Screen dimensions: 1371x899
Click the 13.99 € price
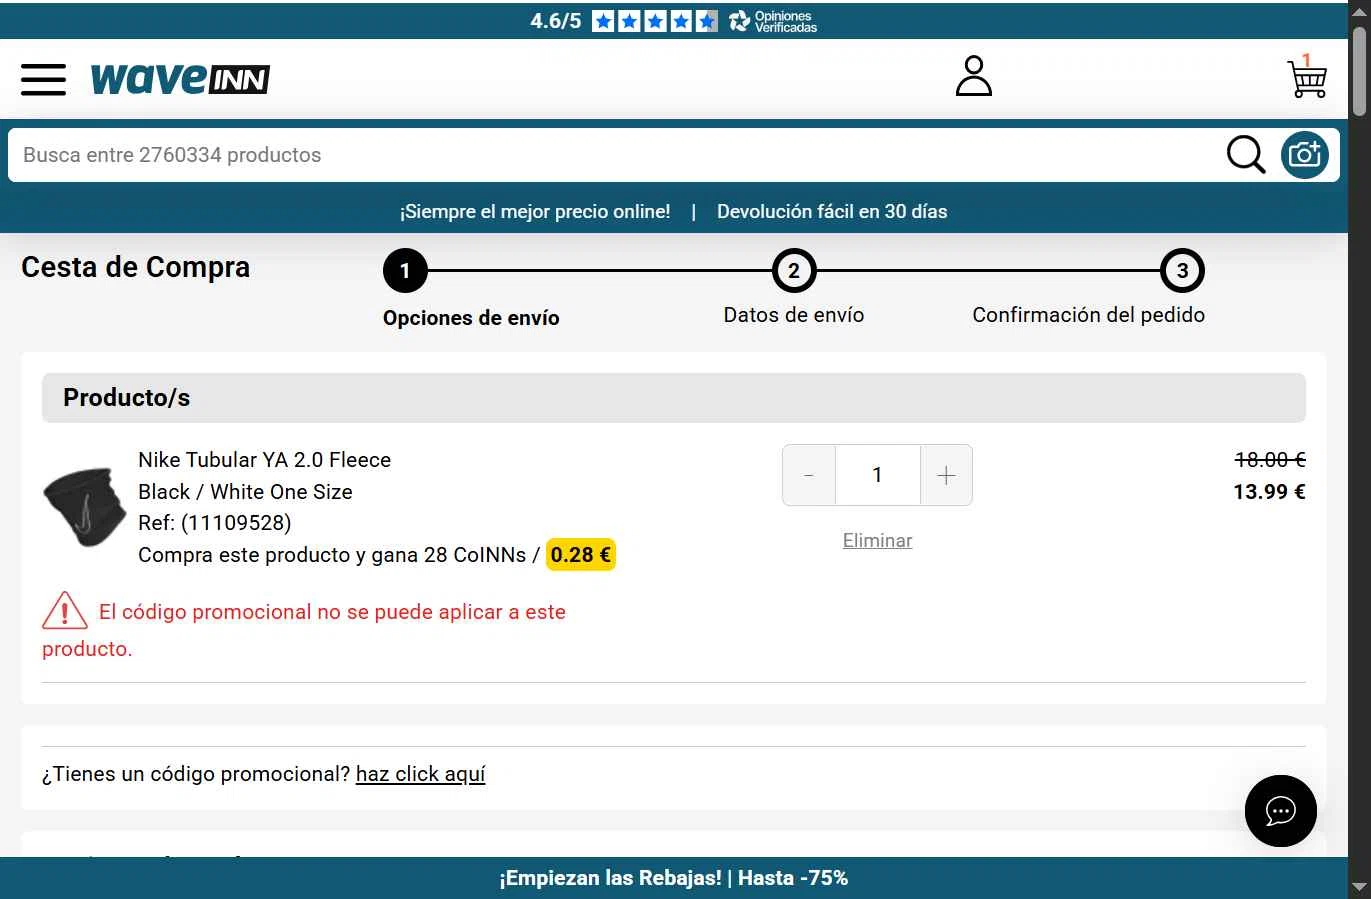pyautogui.click(x=1269, y=491)
